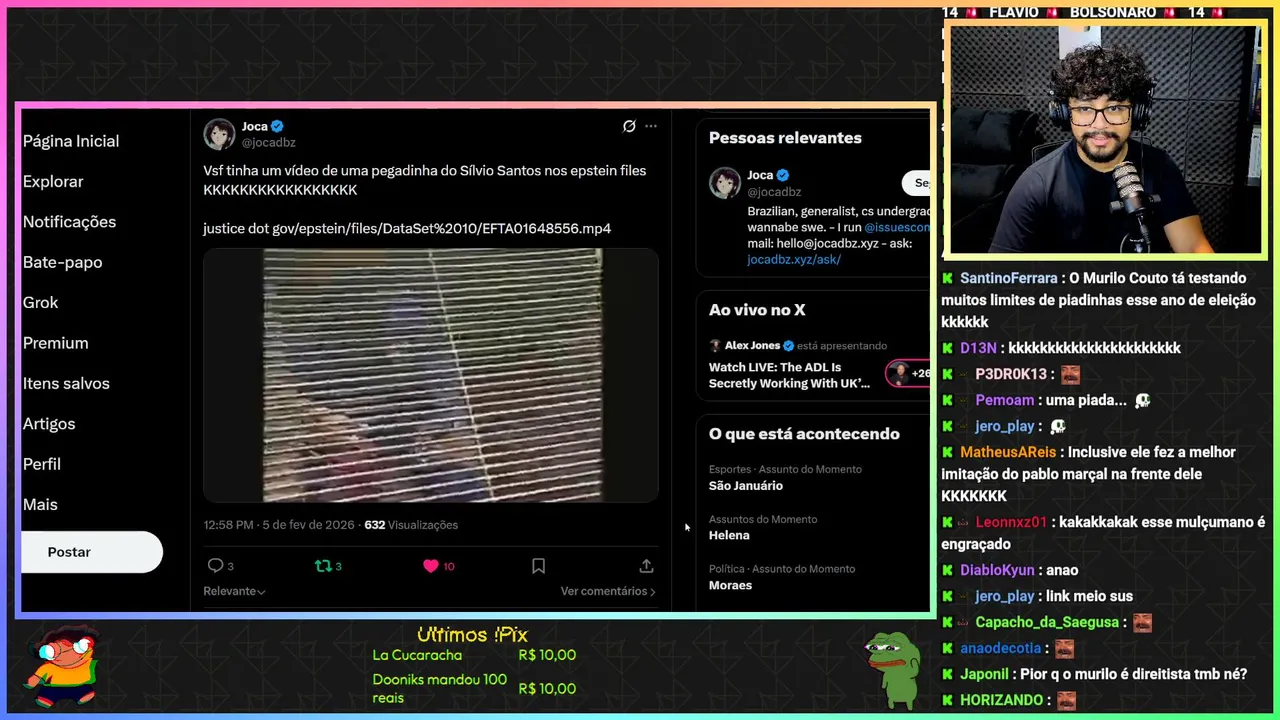
Task: Open Notificações in sidebar
Action: click(x=69, y=222)
